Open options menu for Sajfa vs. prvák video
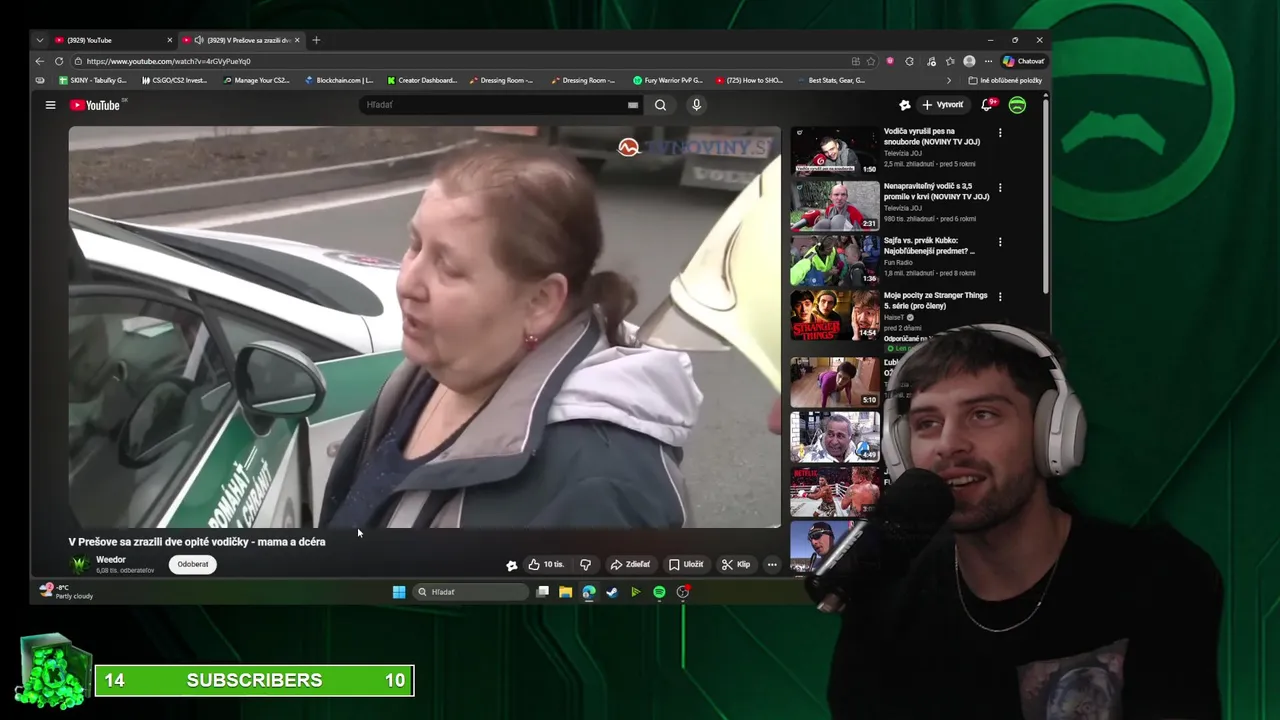Viewport: 1280px width, 720px height. 1000,242
